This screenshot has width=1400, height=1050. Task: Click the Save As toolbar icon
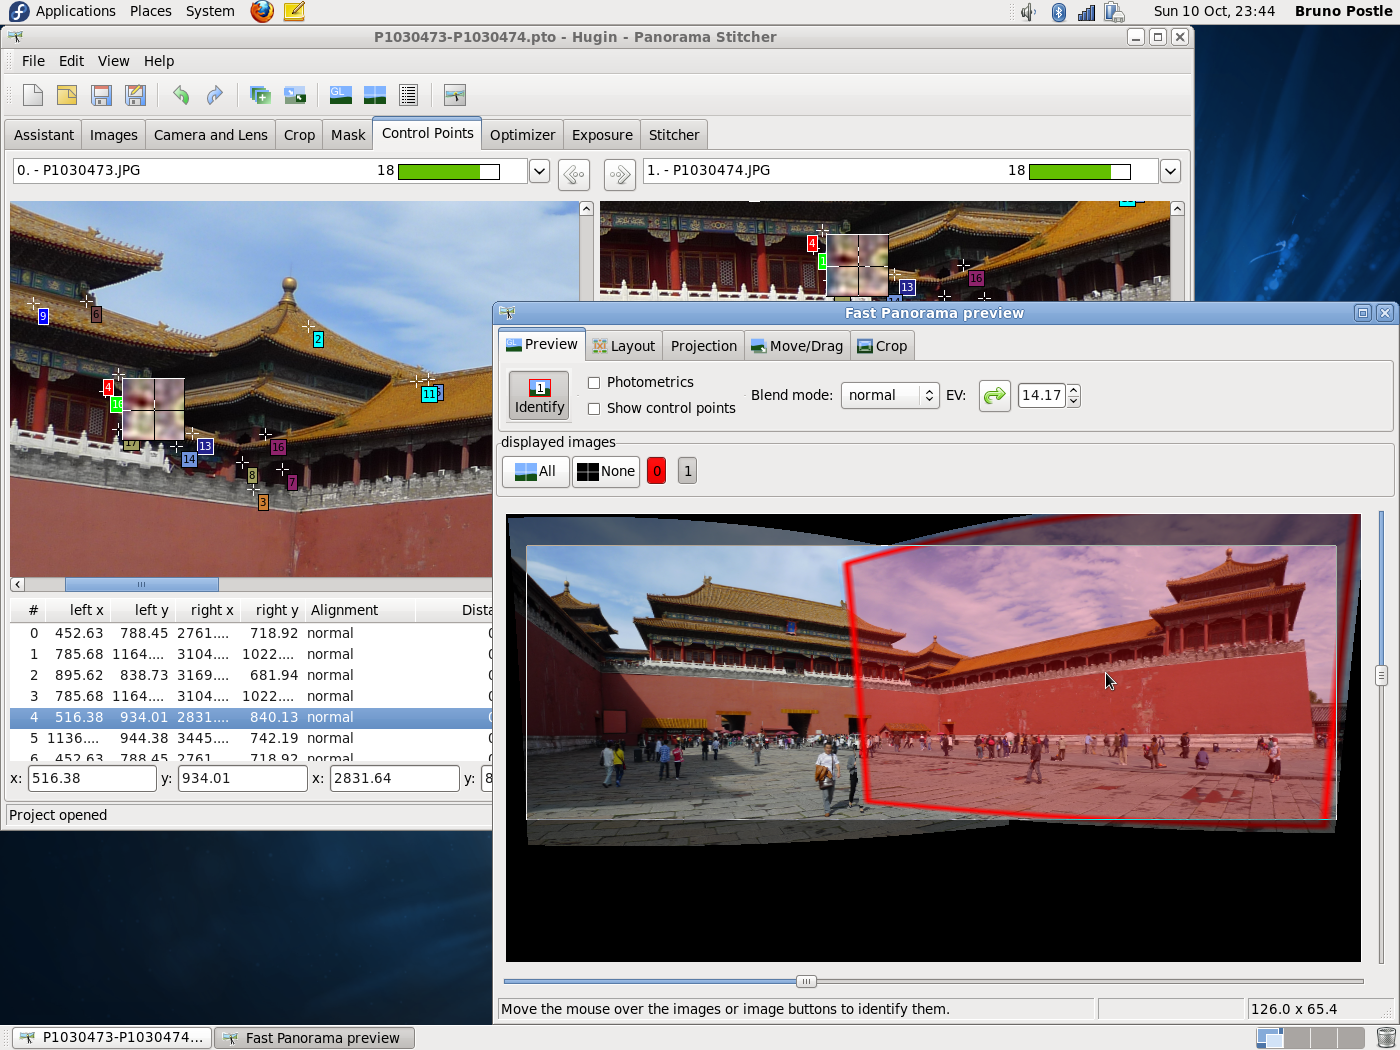(135, 94)
